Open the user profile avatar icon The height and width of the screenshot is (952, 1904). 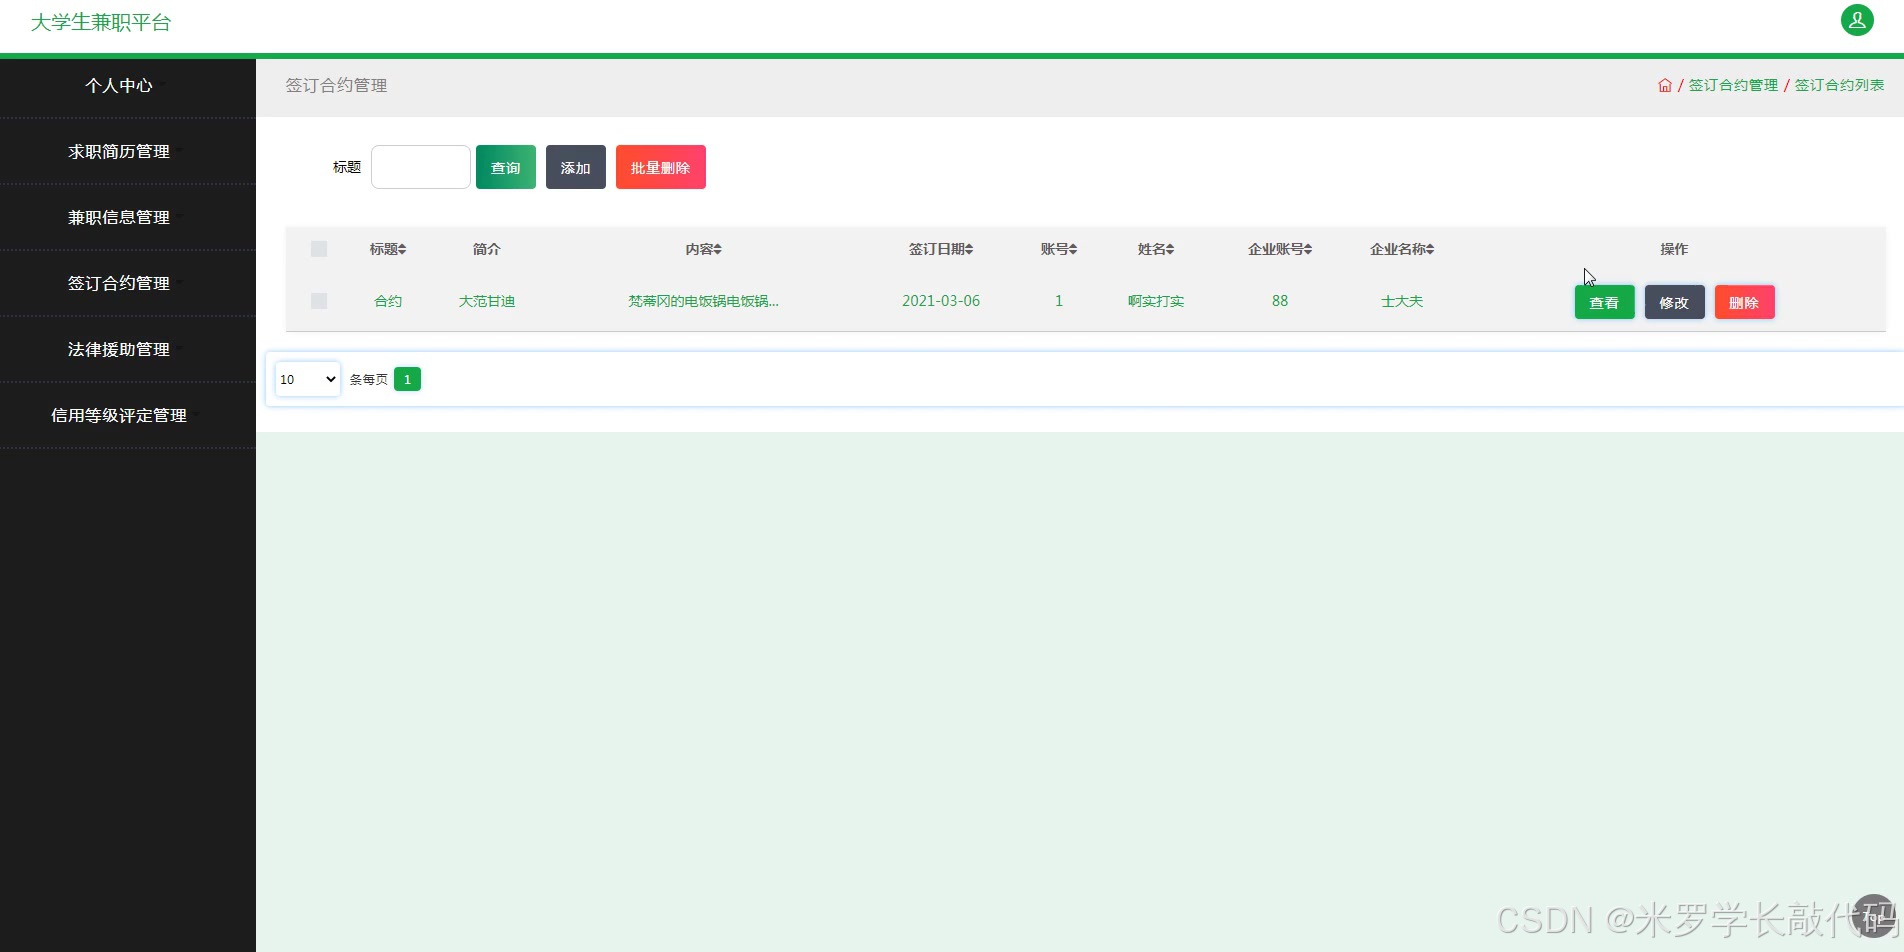point(1857,20)
